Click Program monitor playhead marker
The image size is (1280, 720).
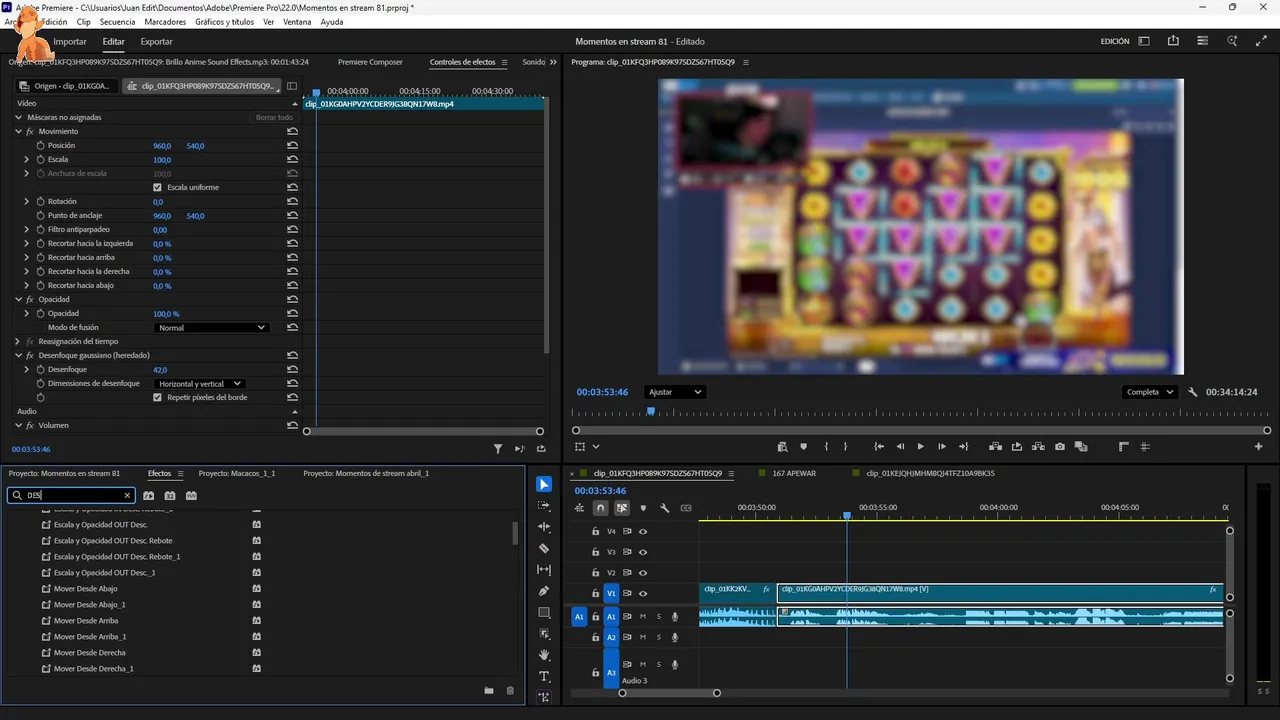[651, 411]
